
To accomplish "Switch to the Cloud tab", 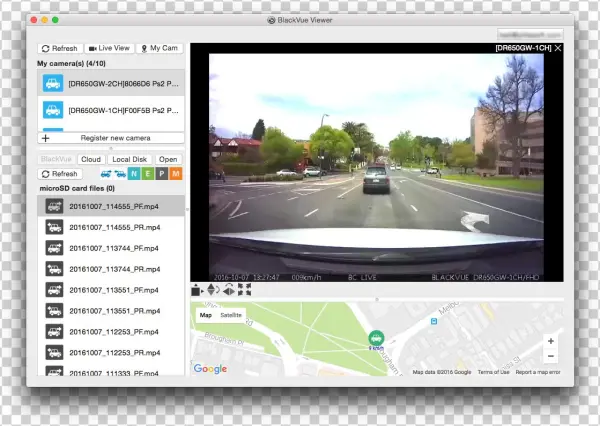I will pyautogui.click(x=91, y=159).
